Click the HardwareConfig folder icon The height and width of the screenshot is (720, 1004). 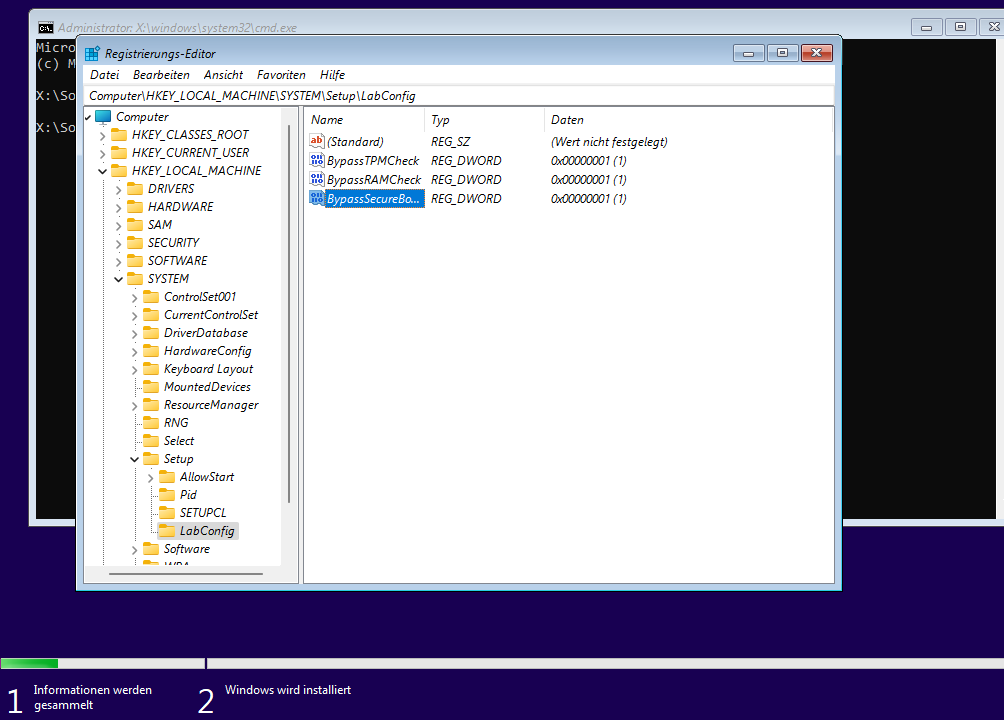(x=151, y=350)
